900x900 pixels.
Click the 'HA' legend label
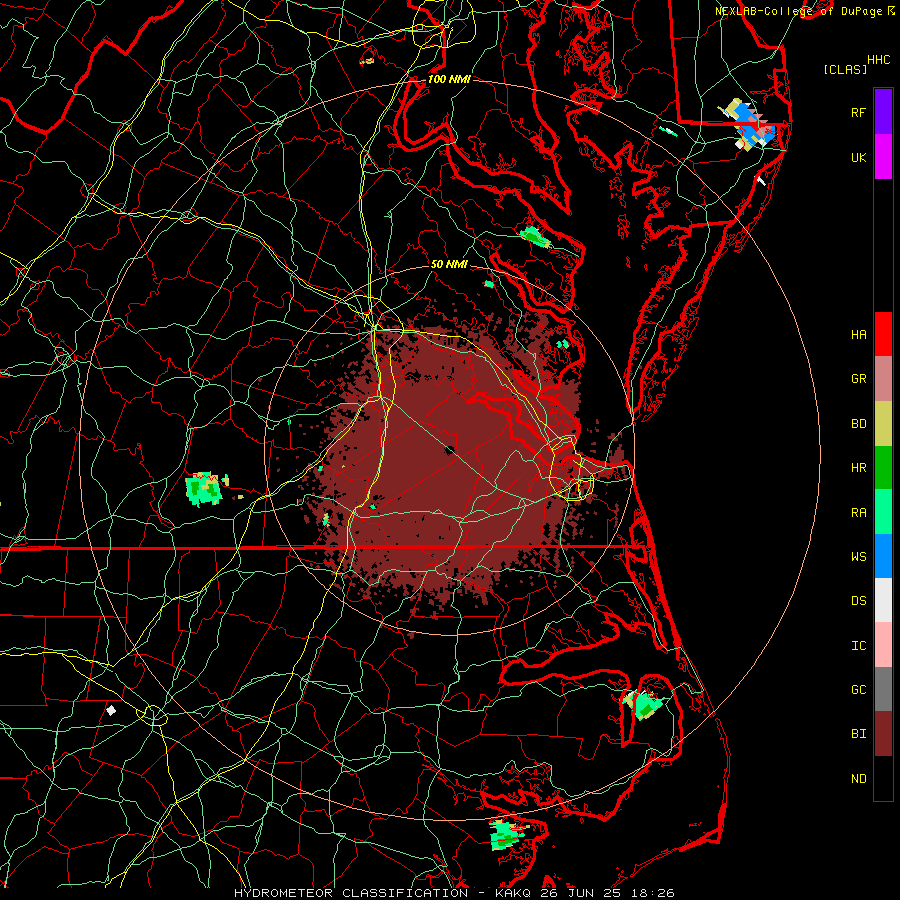click(x=858, y=335)
